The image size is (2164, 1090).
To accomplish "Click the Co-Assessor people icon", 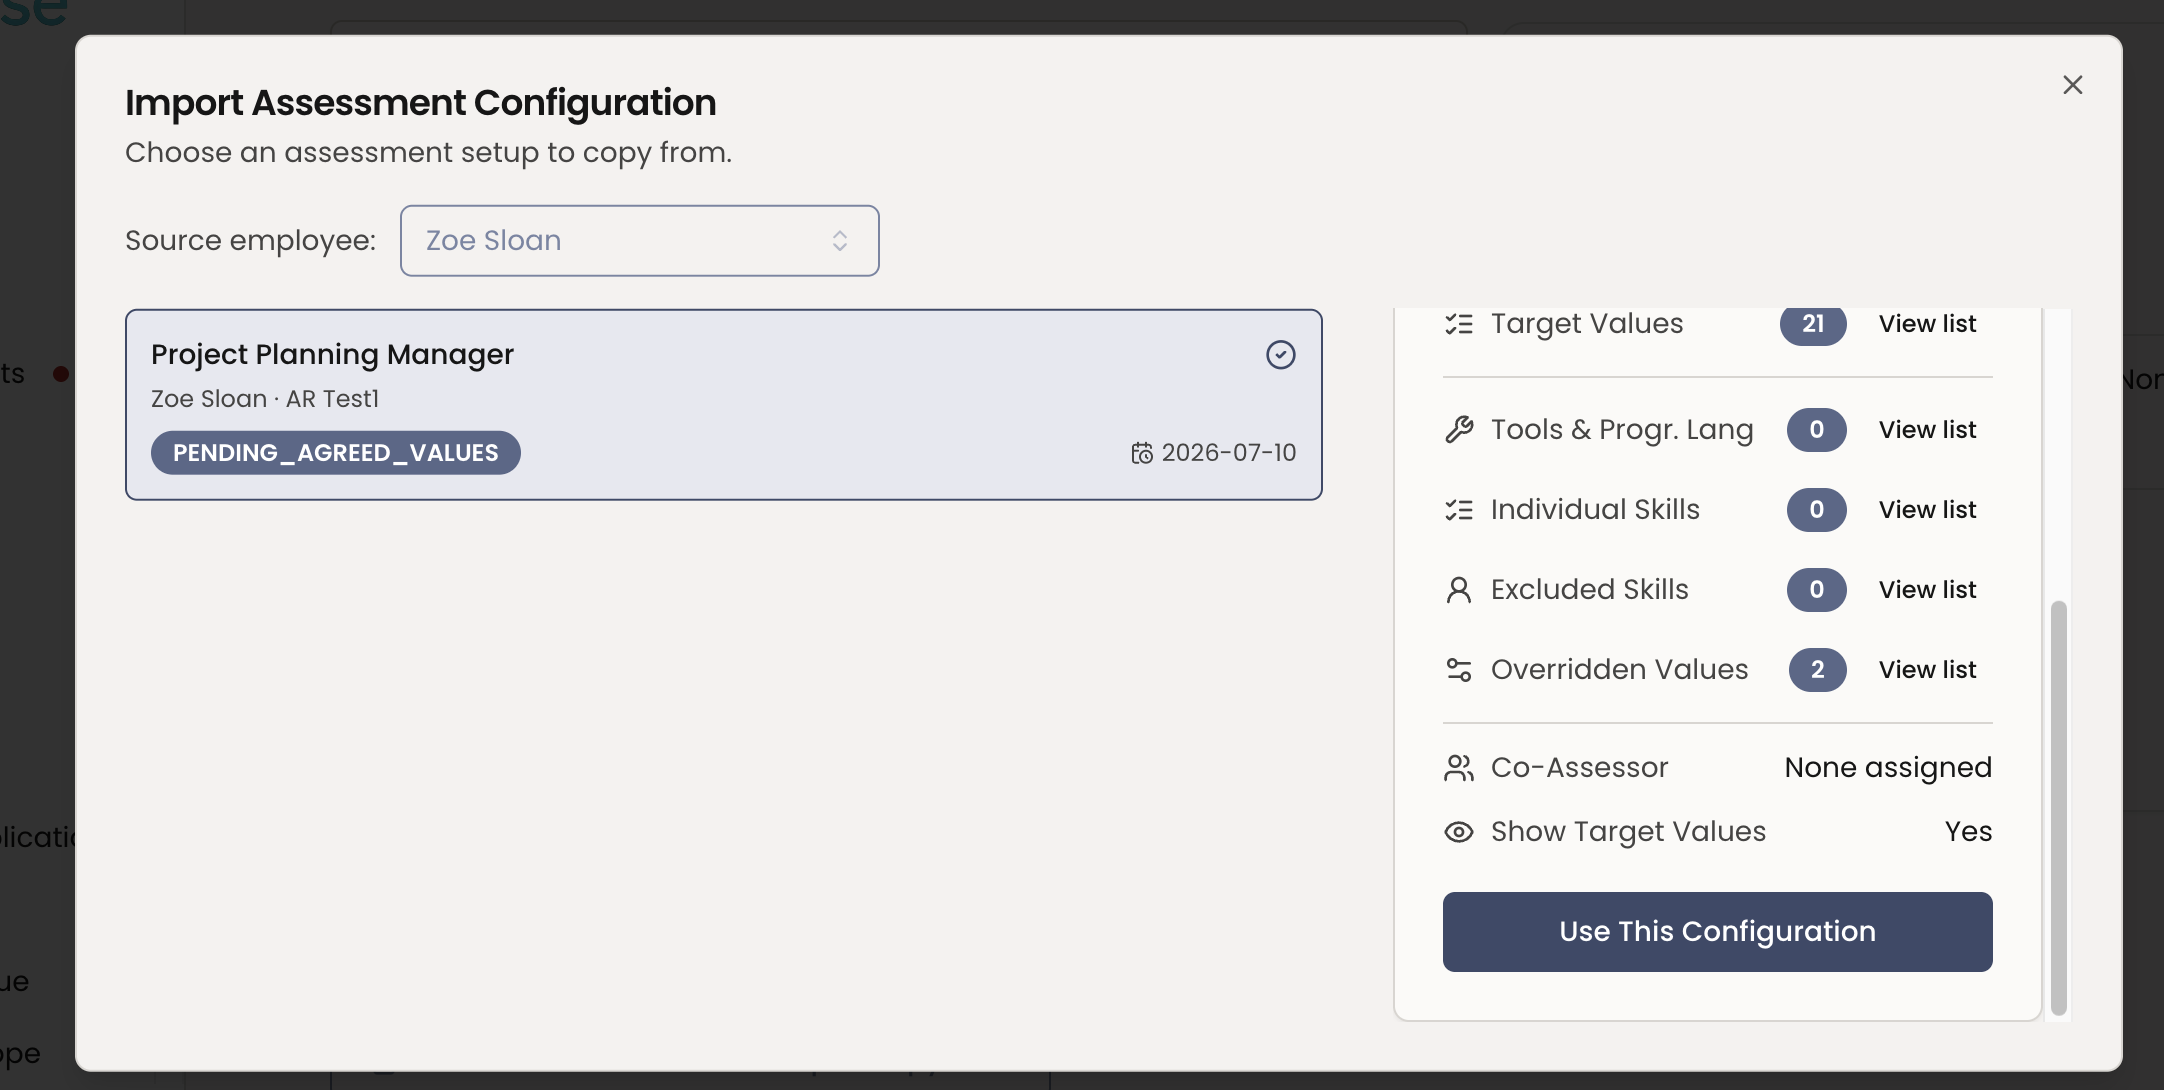I will point(1459,768).
